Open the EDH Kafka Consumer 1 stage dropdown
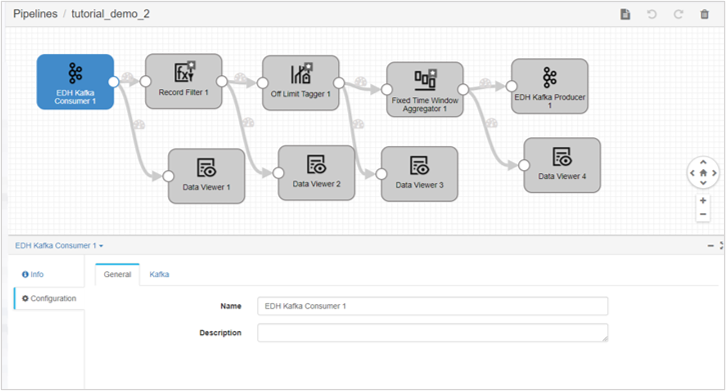Image resolution: width=726 pixels, height=391 pixels. point(59,246)
